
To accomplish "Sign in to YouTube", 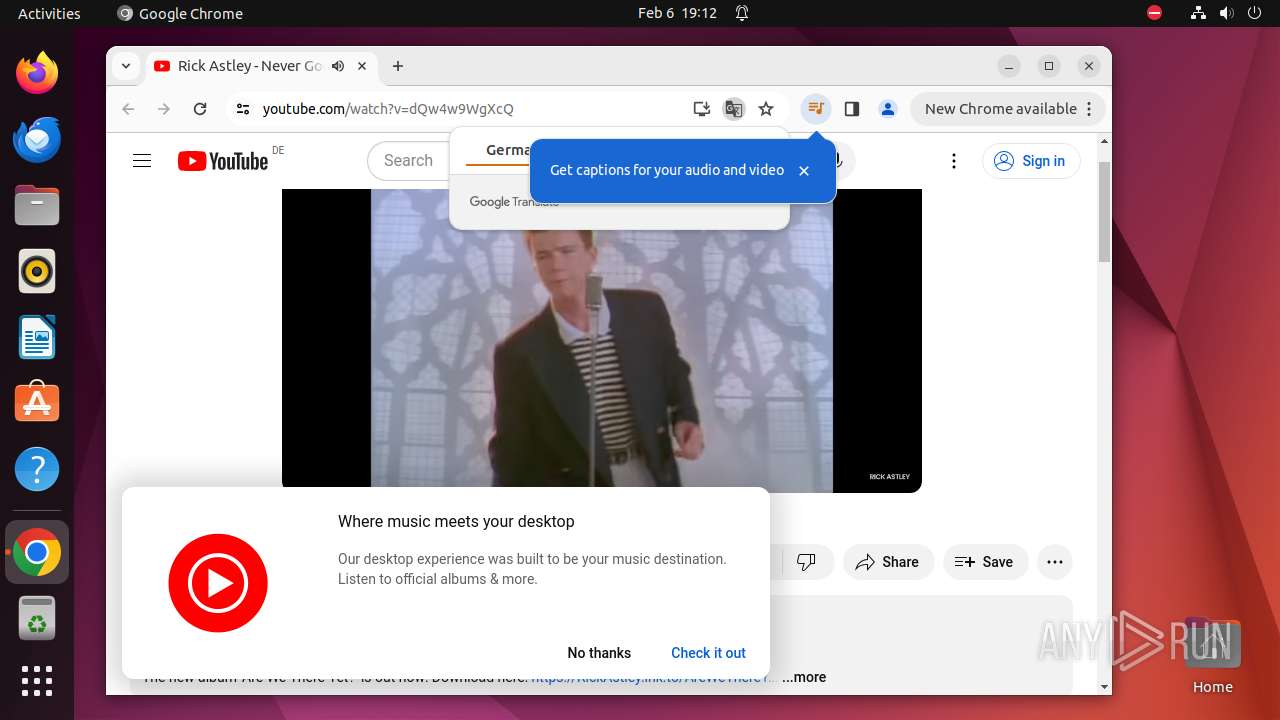I will coord(1031,161).
